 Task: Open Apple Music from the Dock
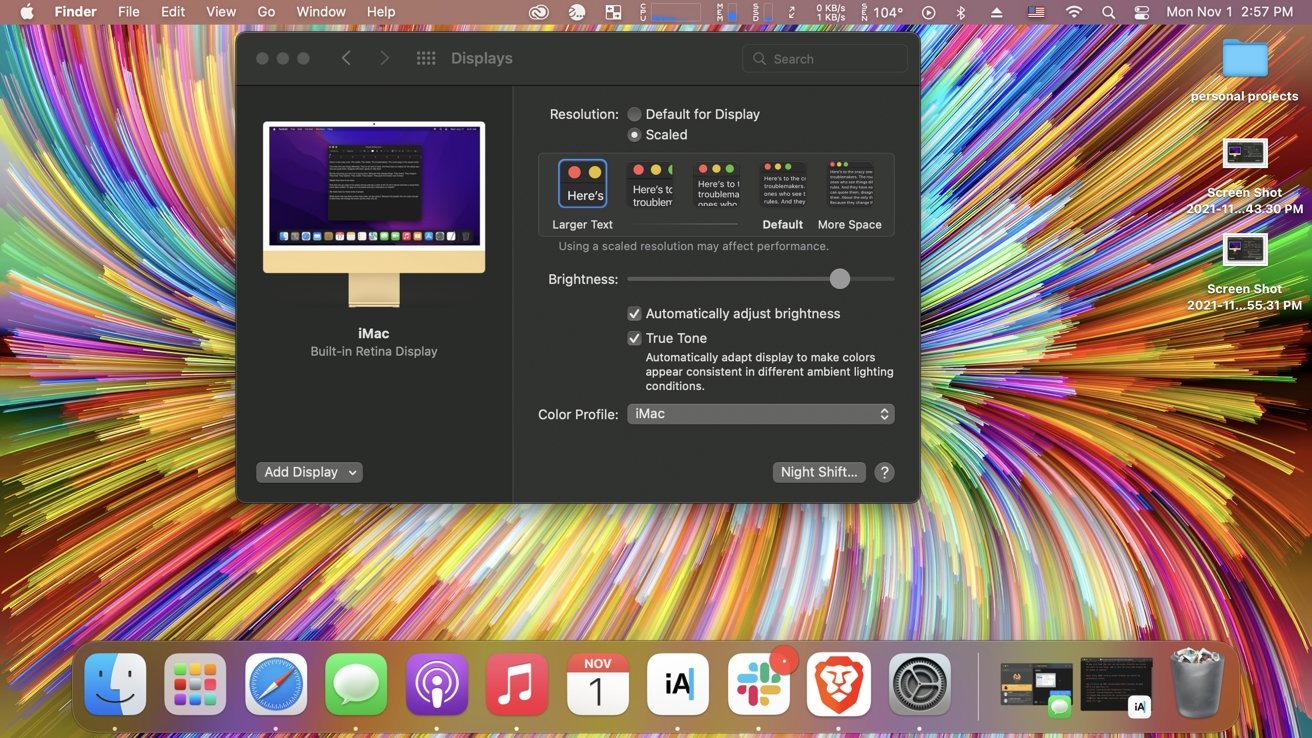tap(517, 685)
